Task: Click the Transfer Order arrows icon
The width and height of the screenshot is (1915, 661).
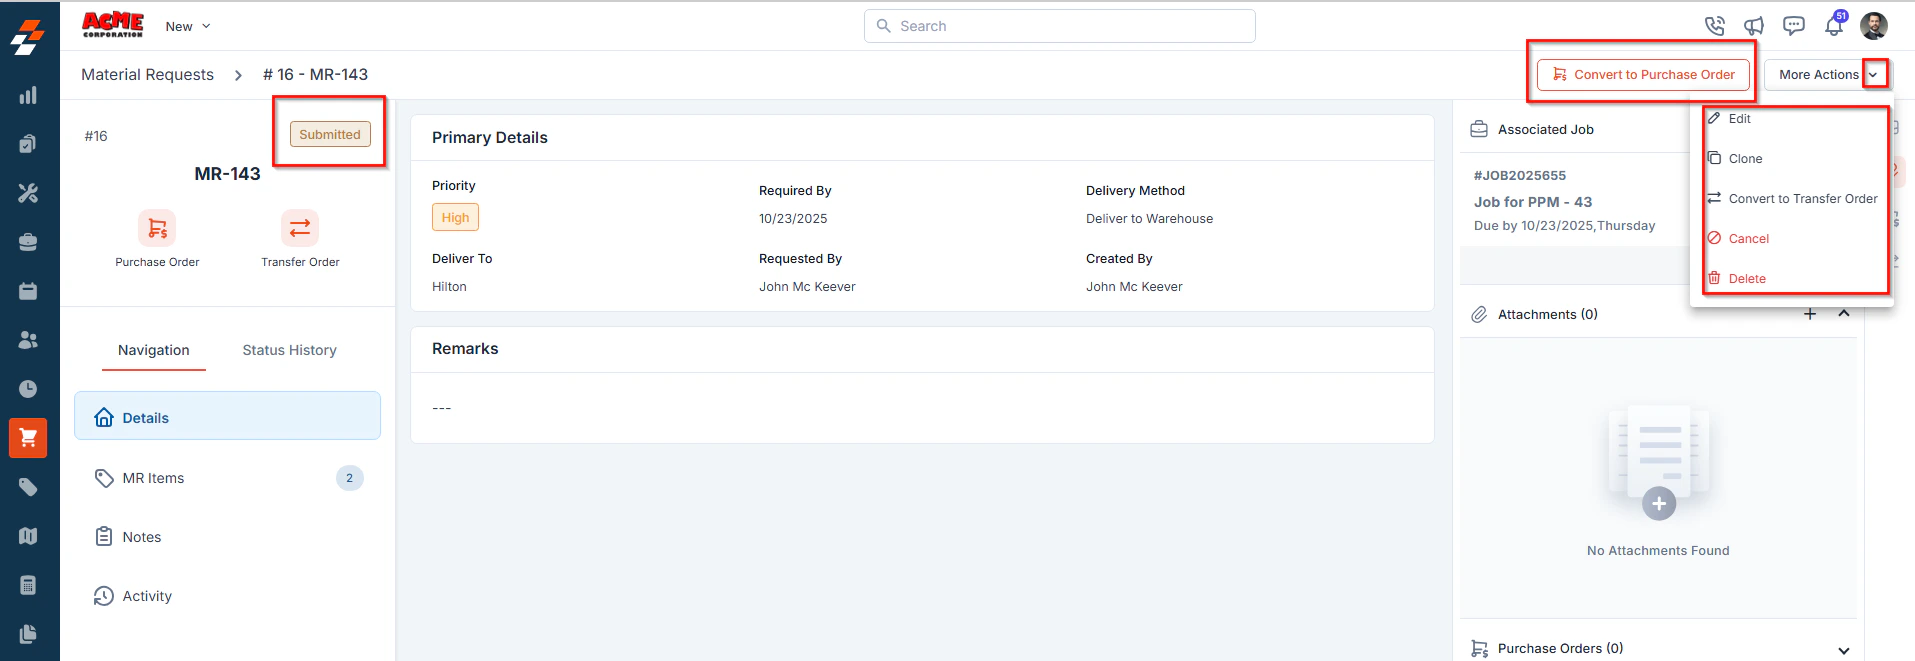Action: click(x=300, y=229)
